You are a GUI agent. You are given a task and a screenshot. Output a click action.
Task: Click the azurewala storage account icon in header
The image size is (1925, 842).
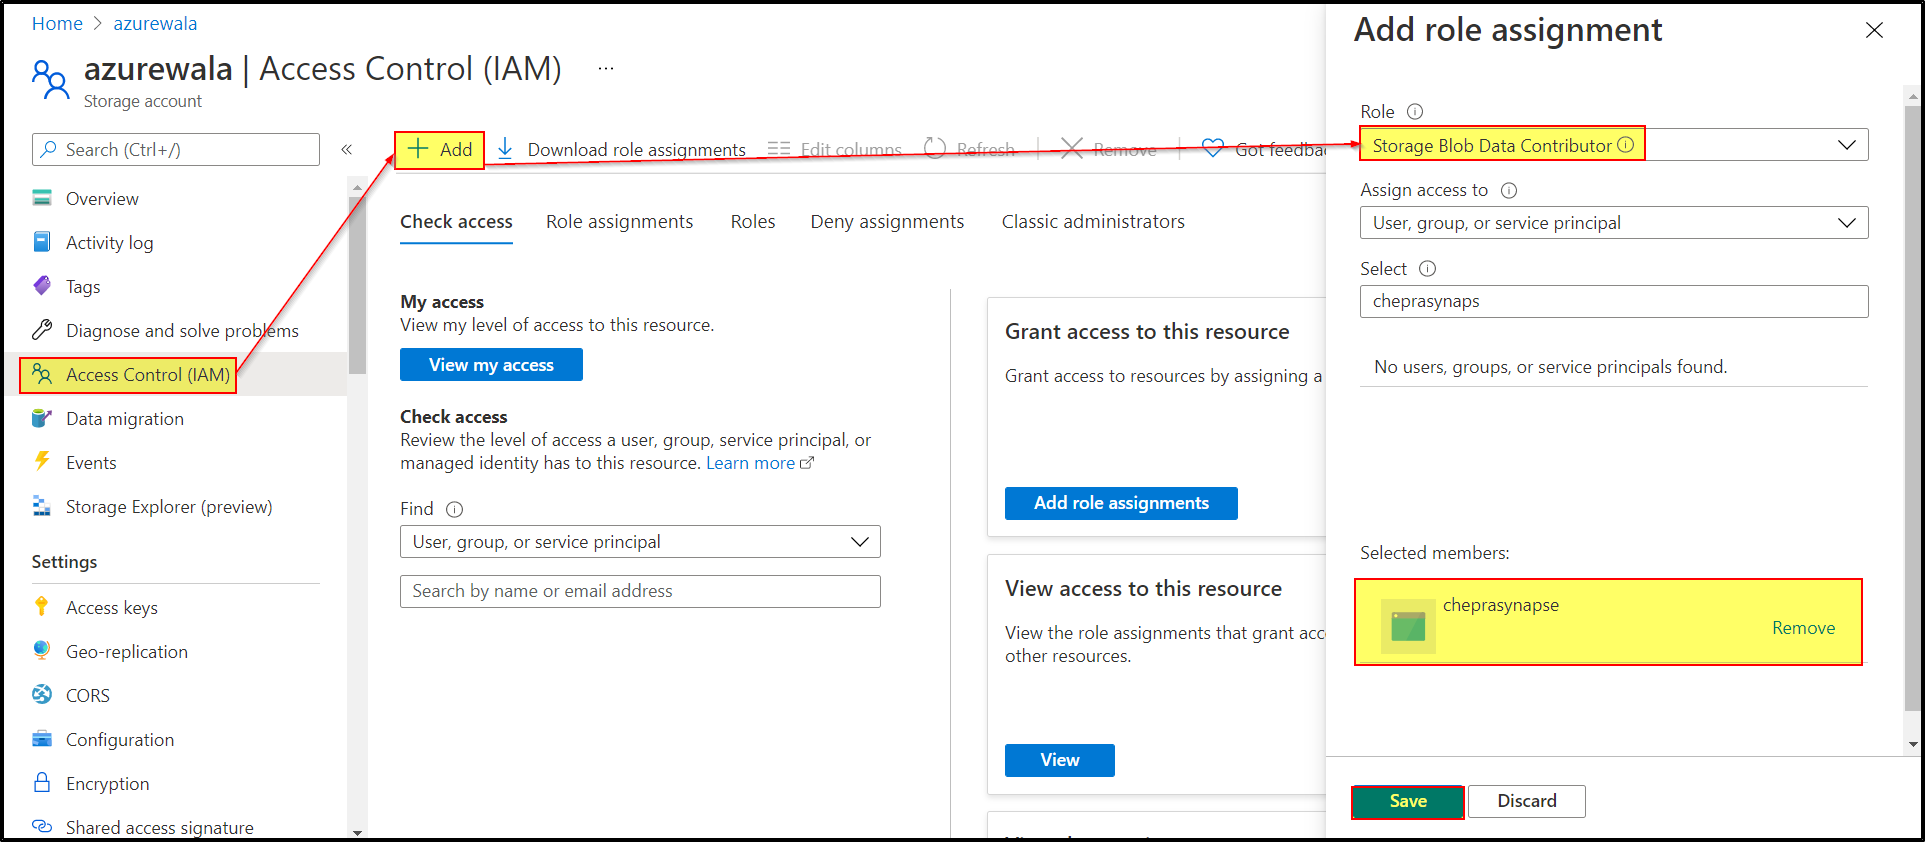pyautogui.click(x=50, y=79)
